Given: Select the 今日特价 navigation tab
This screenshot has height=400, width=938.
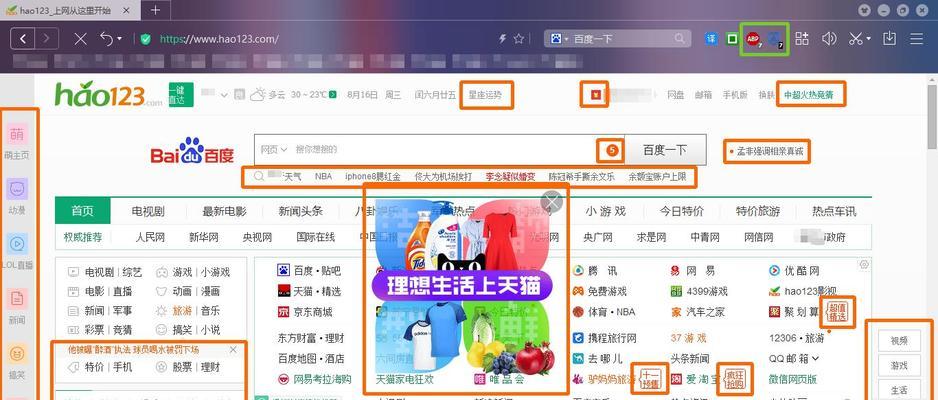Looking at the screenshot, I should (681, 211).
